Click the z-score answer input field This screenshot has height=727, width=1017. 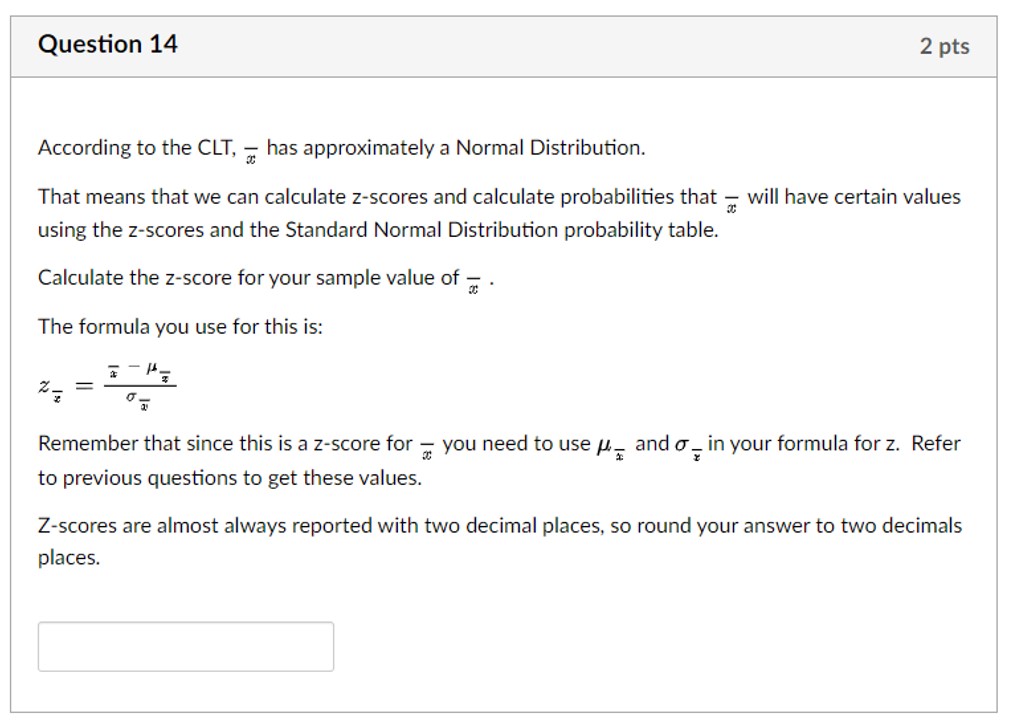(185, 646)
